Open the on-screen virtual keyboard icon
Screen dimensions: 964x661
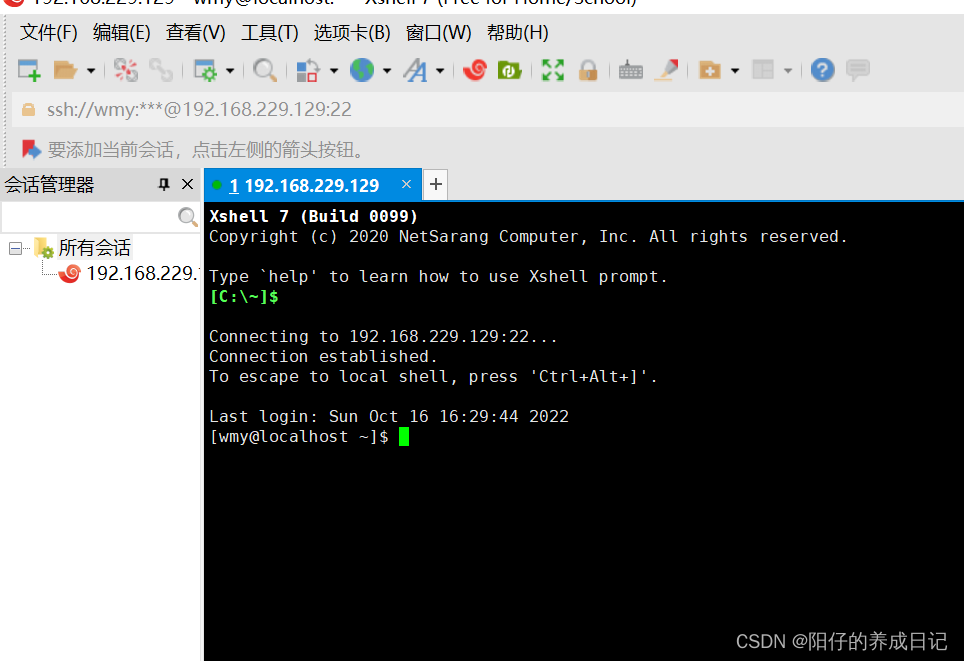click(x=630, y=70)
